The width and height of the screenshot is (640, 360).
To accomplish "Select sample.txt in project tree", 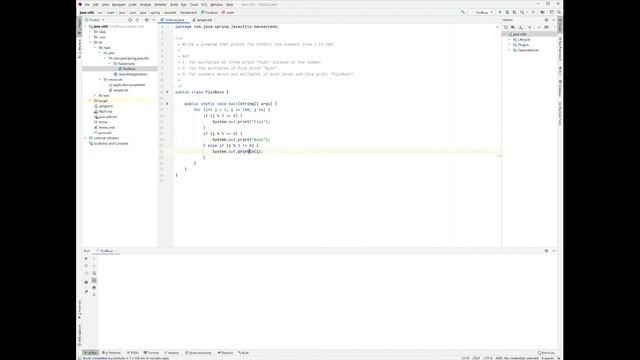I will (119, 90).
